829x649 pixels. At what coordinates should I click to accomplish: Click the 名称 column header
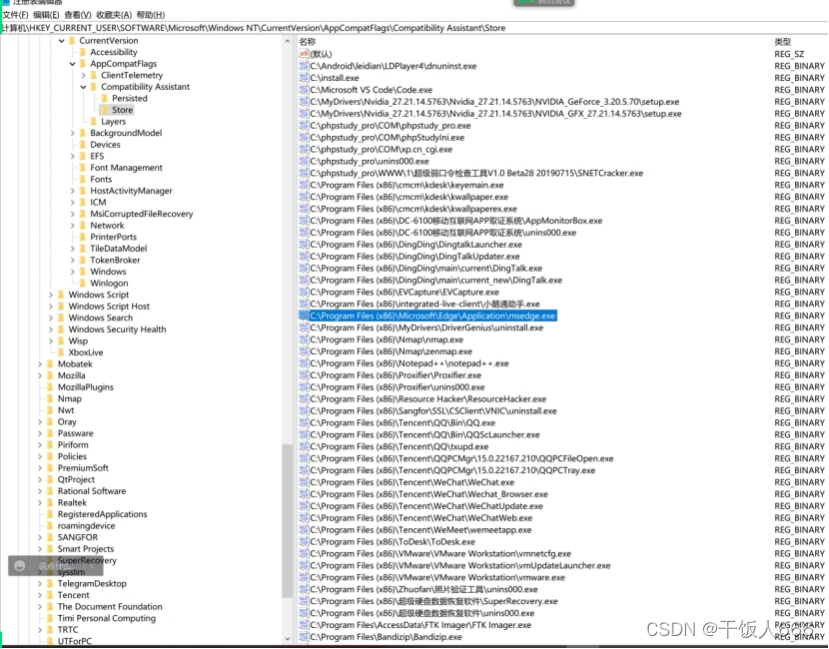[307, 42]
